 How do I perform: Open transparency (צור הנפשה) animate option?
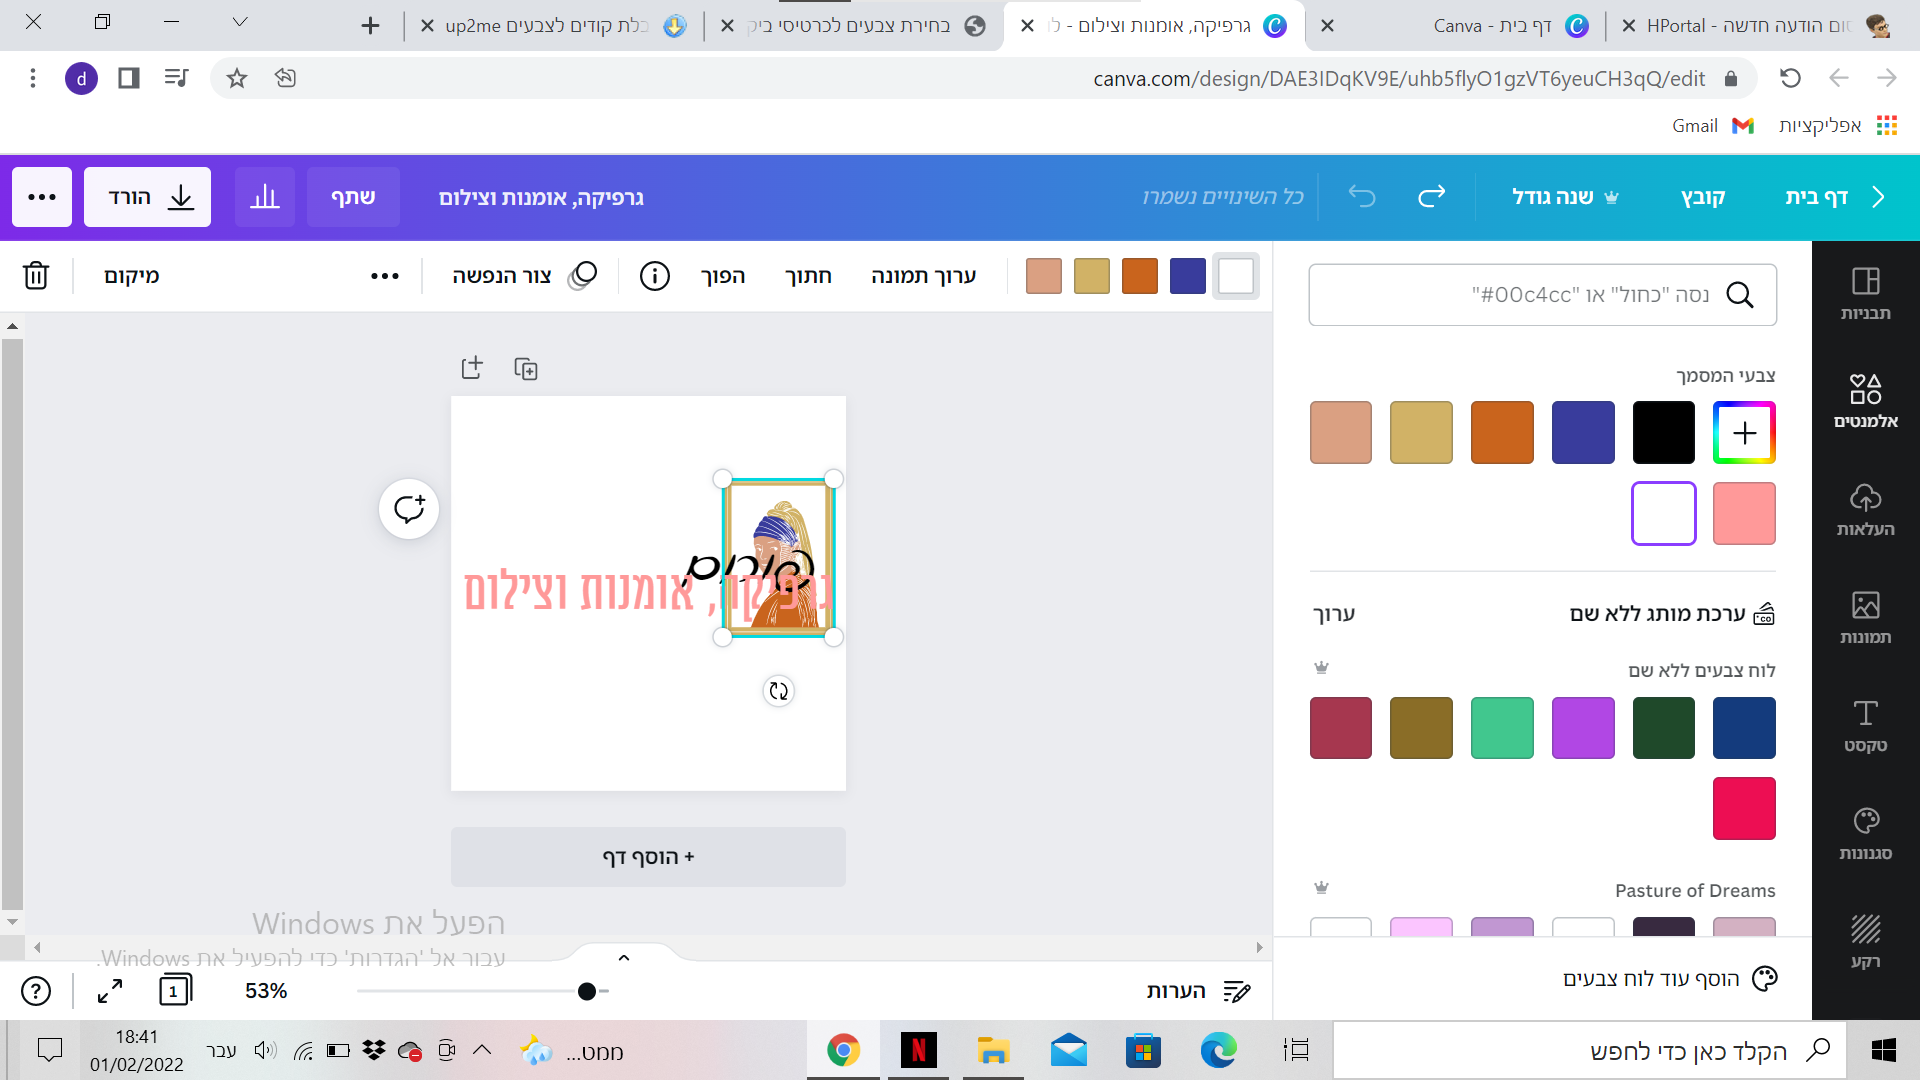(524, 276)
